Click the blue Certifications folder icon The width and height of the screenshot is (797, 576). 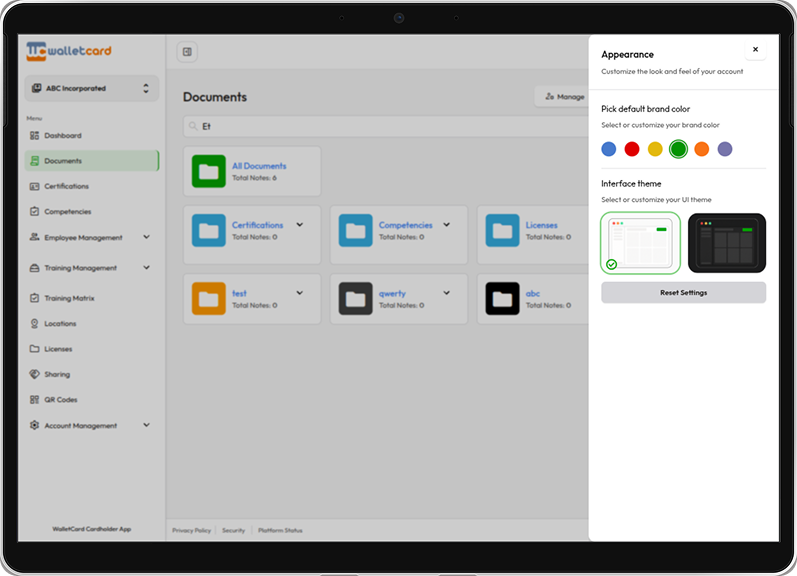point(208,230)
